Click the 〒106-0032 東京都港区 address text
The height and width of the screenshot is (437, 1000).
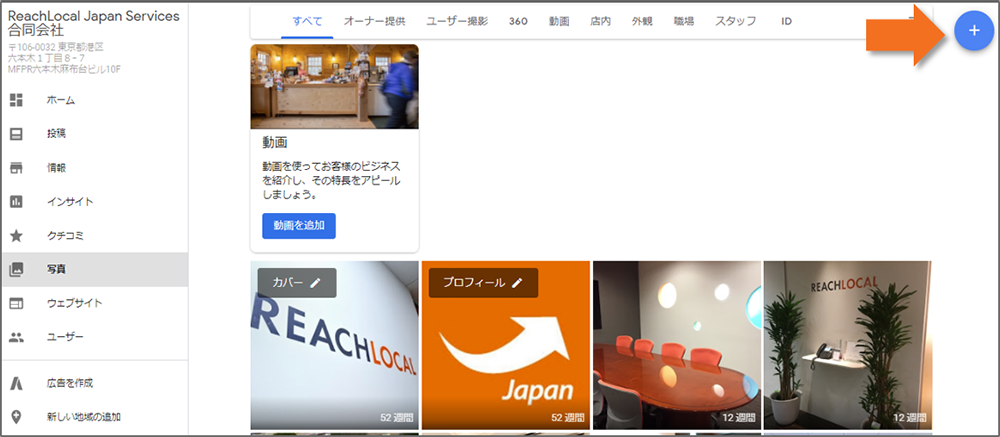pos(56,47)
